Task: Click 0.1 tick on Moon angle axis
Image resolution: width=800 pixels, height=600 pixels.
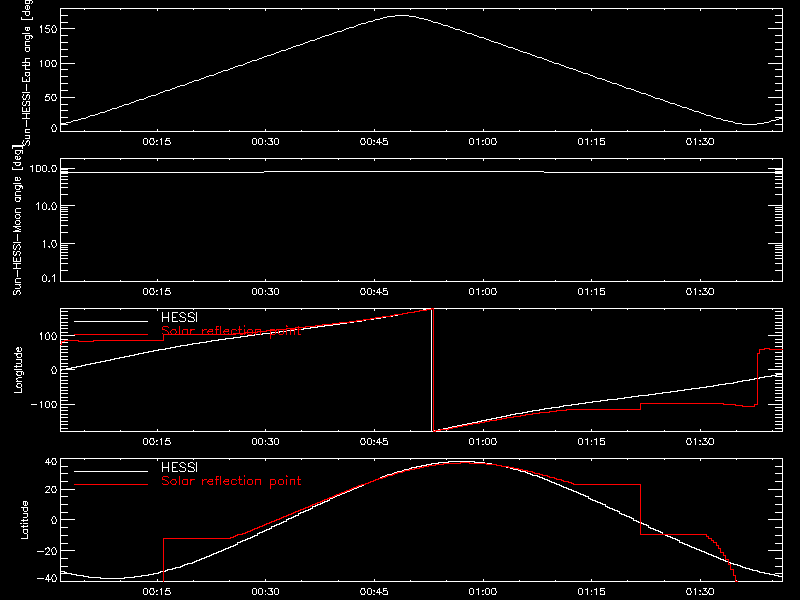Action: pos(49,278)
